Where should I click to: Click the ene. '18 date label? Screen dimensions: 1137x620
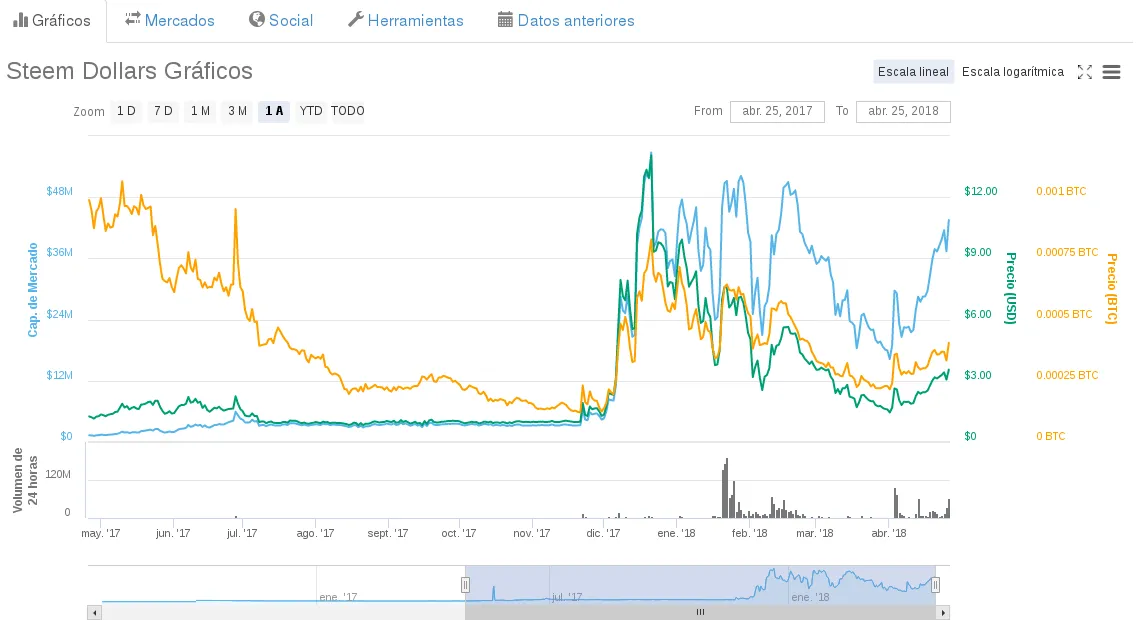point(676,533)
